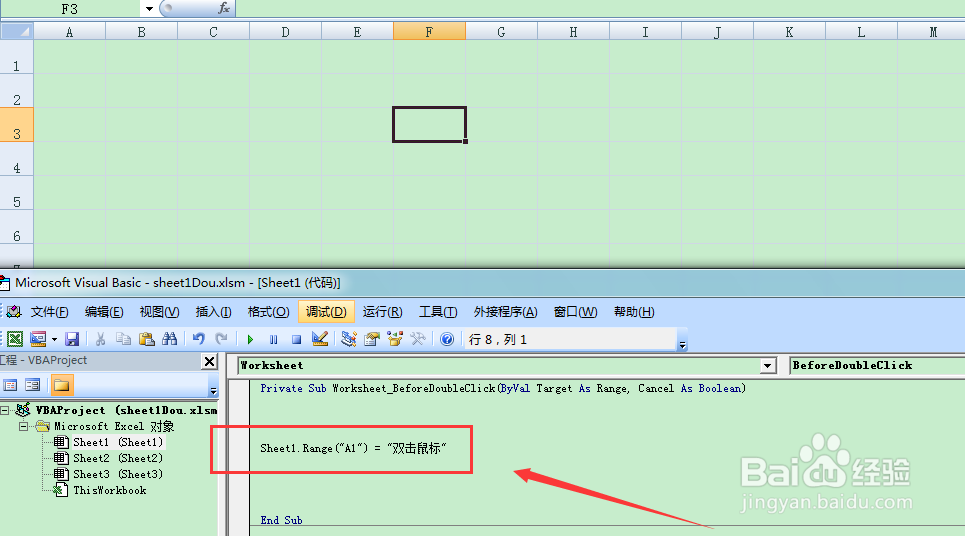The image size is (965, 536).
Task: Open project pane toolbar options arrow
Action: [x=214, y=391]
